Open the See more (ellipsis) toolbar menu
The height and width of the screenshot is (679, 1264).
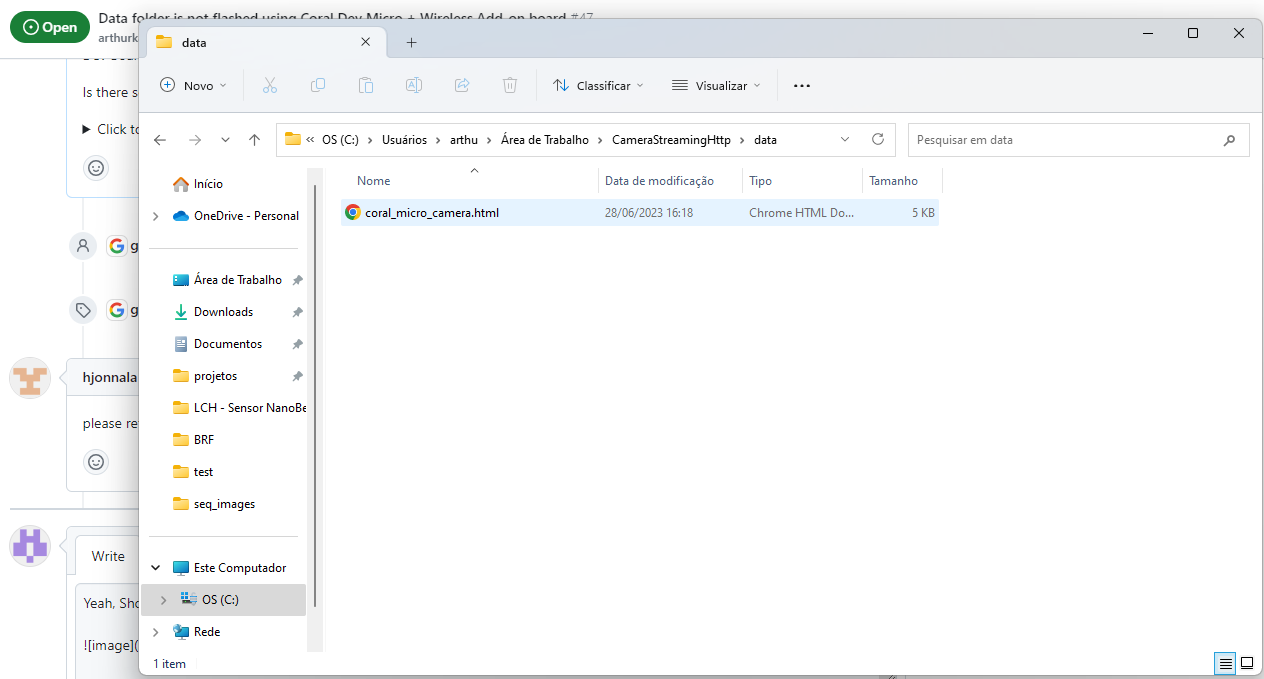(801, 85)
